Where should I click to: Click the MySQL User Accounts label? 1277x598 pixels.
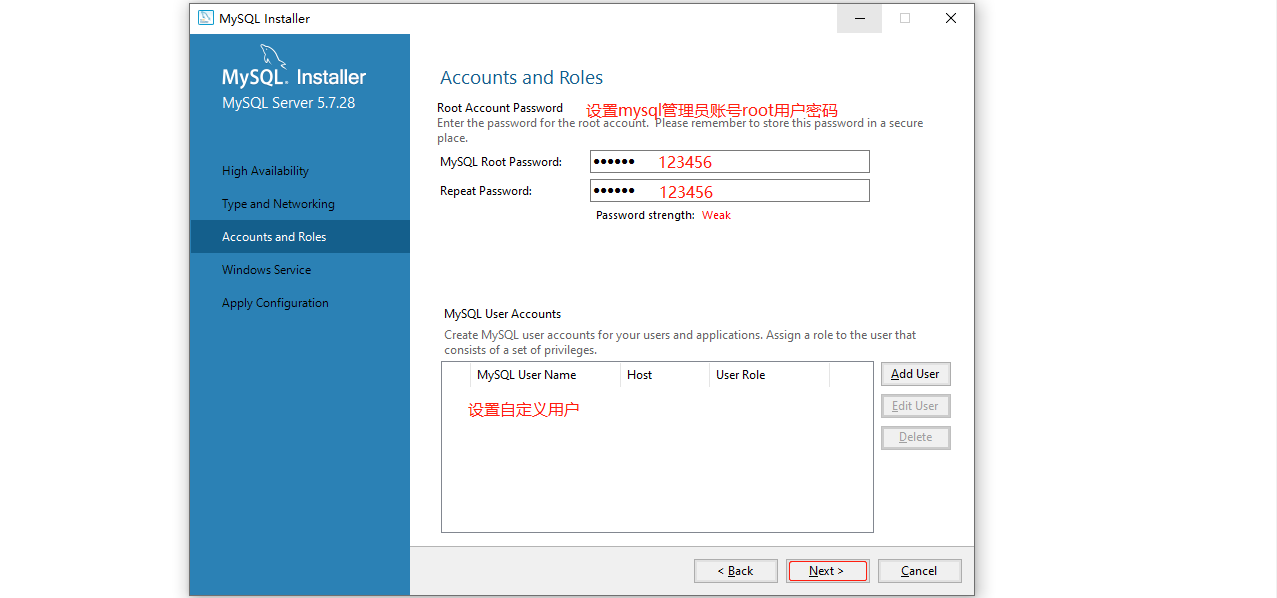click(503, 314)
